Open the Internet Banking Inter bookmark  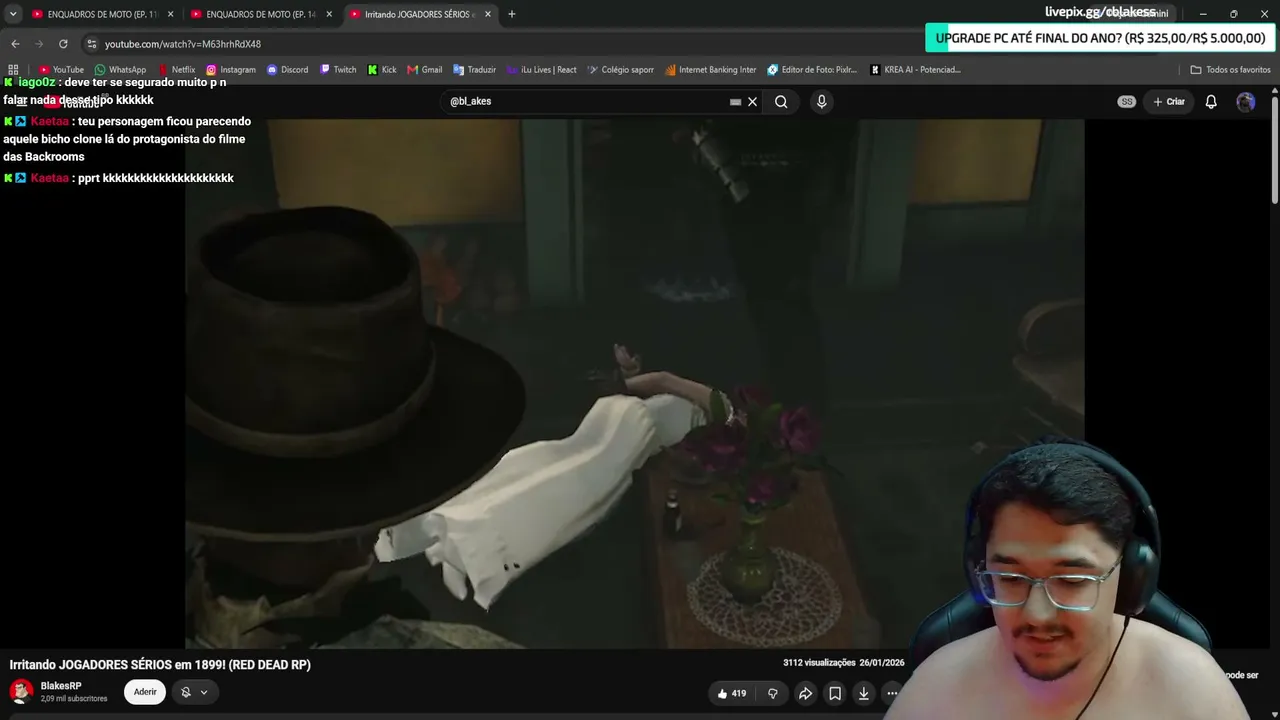point(710,70)
